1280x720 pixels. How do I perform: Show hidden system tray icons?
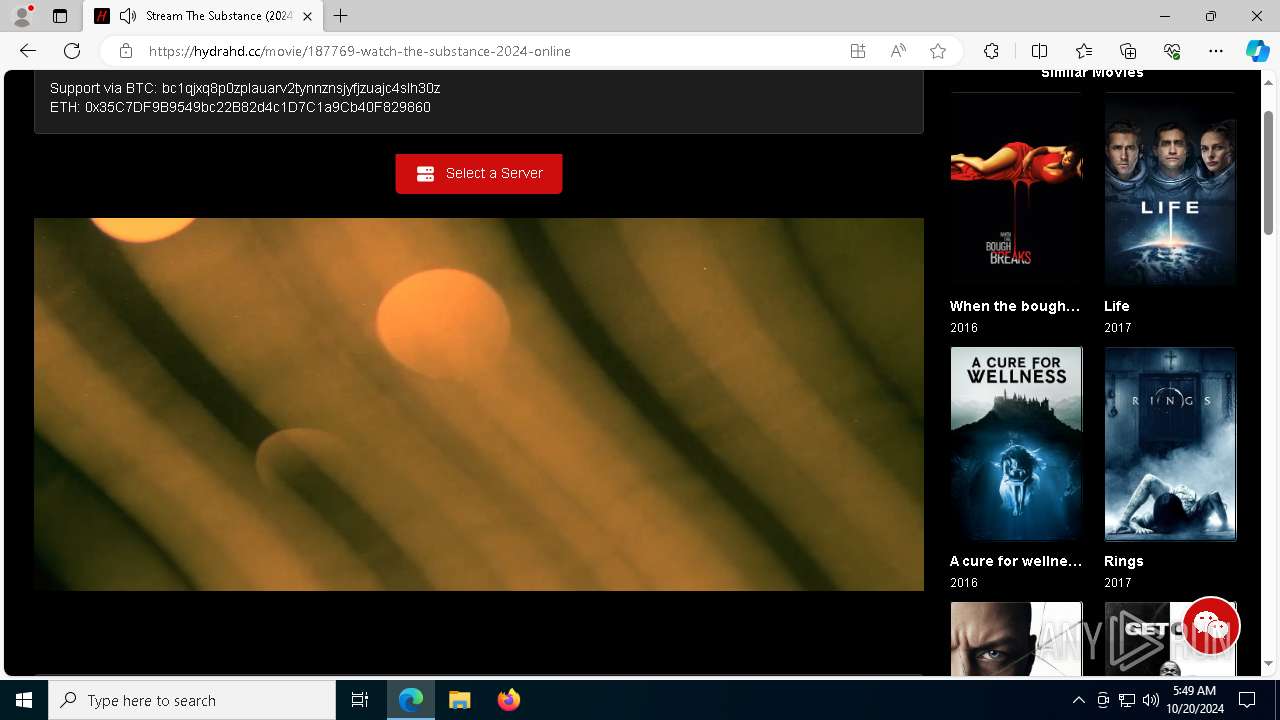point(1078,700)
